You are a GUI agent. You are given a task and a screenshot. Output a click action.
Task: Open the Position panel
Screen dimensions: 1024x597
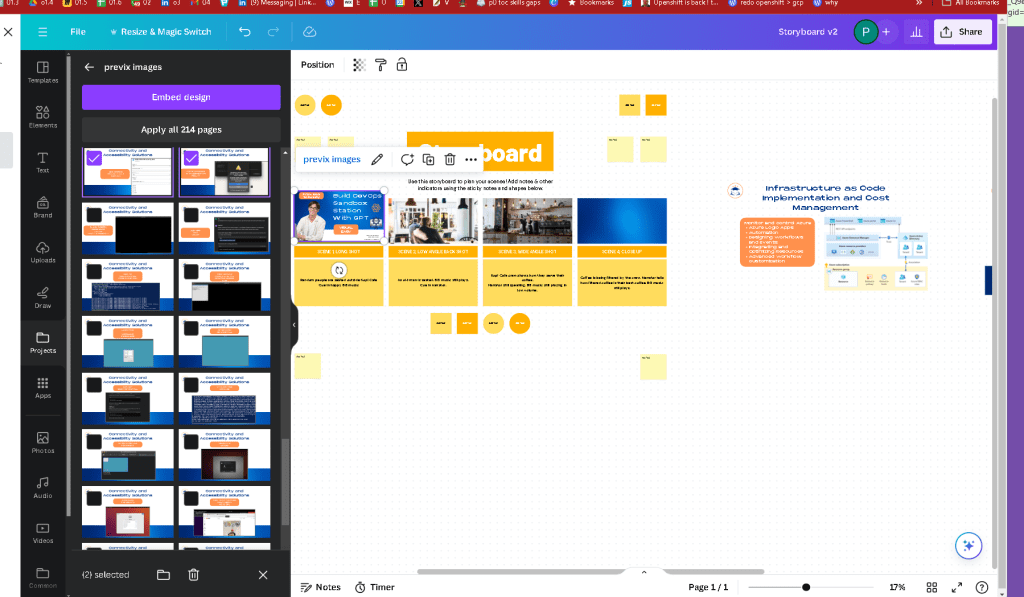[317, 65]
